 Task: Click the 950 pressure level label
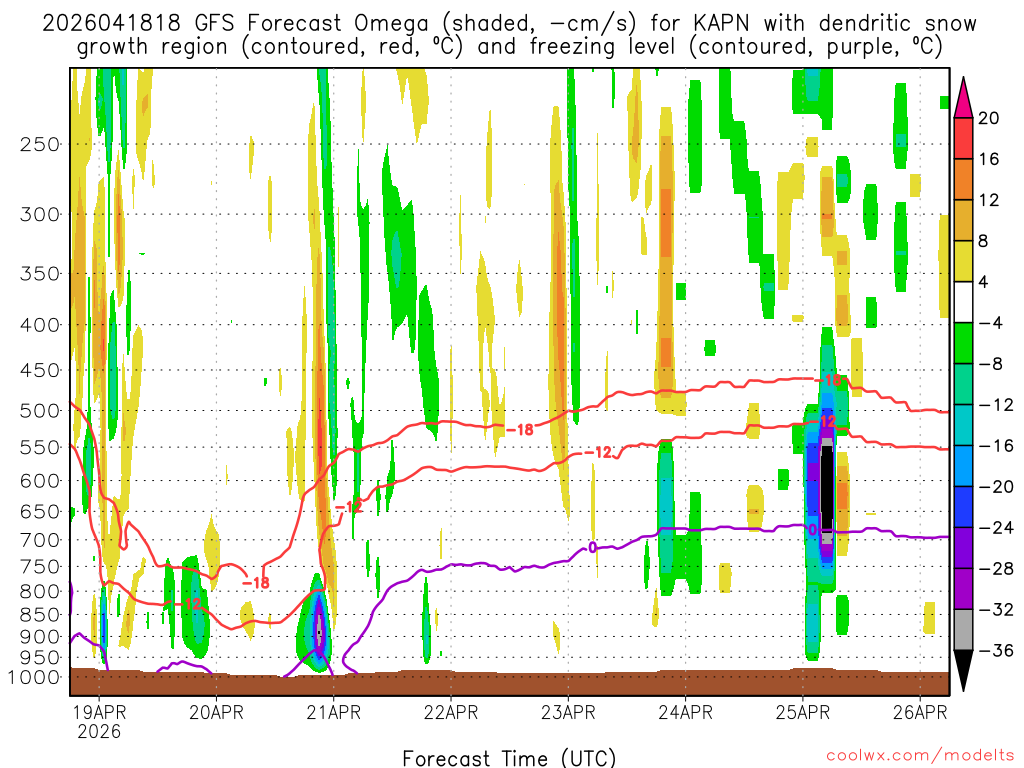[x=40, y=658]
